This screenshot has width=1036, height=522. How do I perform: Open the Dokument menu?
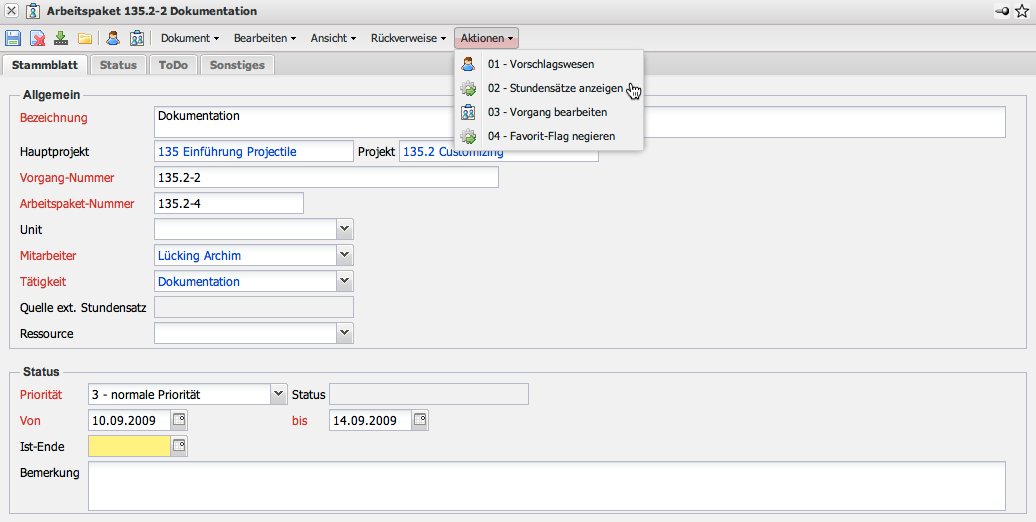[190, 38]
